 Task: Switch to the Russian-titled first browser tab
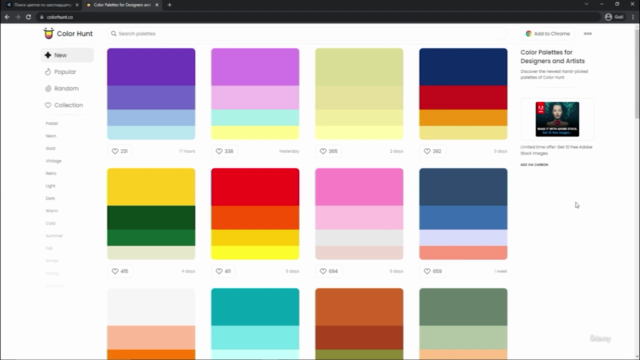tap(41, 5)
